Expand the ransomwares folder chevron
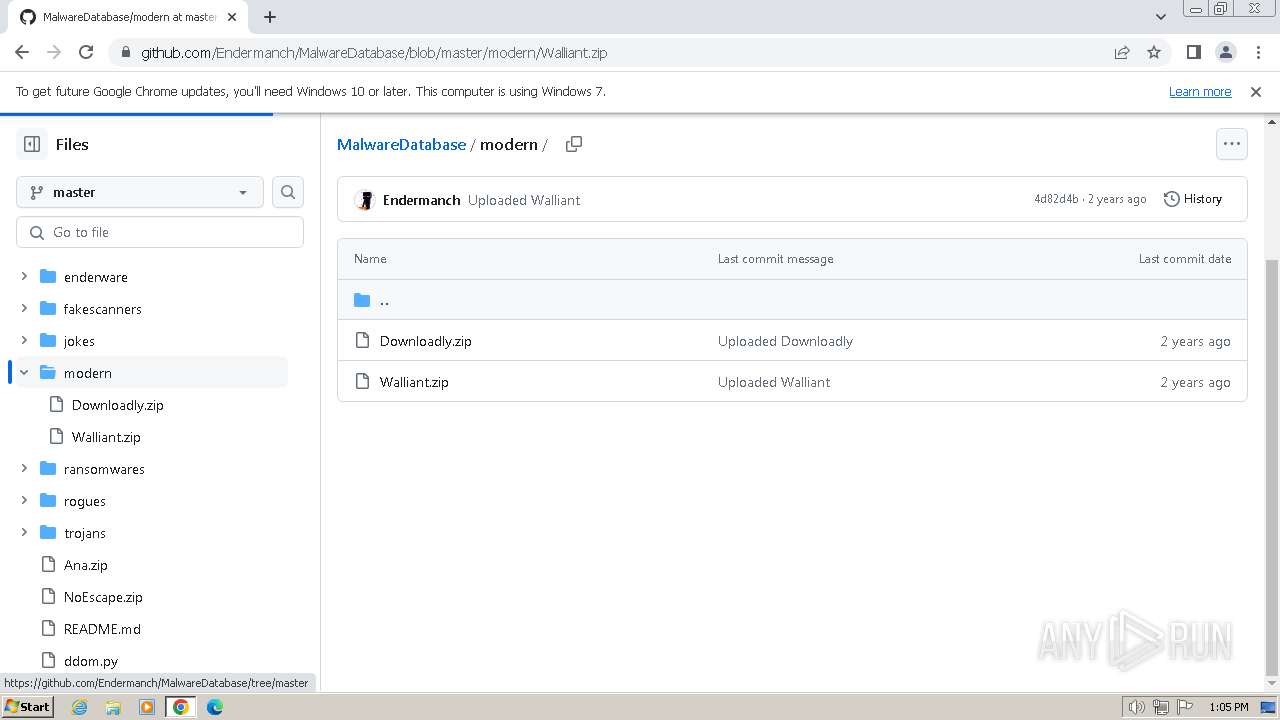Viewport: 1280px width, 720px height. point(24,469)
